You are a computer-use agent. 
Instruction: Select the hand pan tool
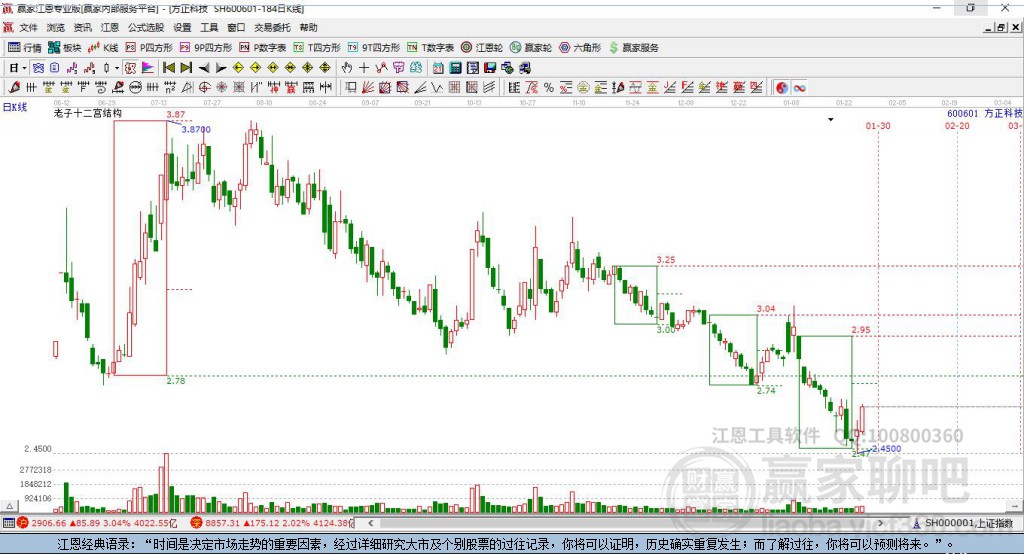(347, 68)
